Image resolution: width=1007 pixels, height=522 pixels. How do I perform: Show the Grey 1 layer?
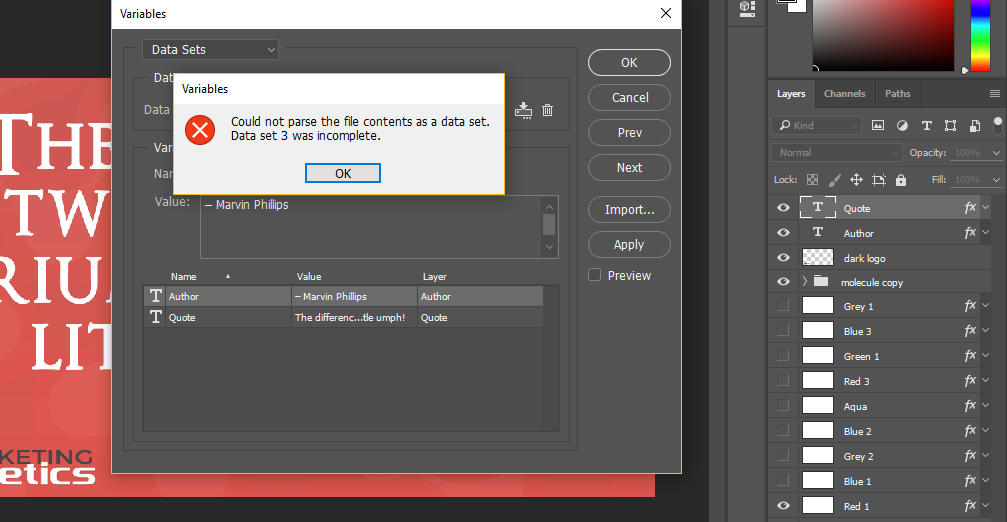pos(783,306)
